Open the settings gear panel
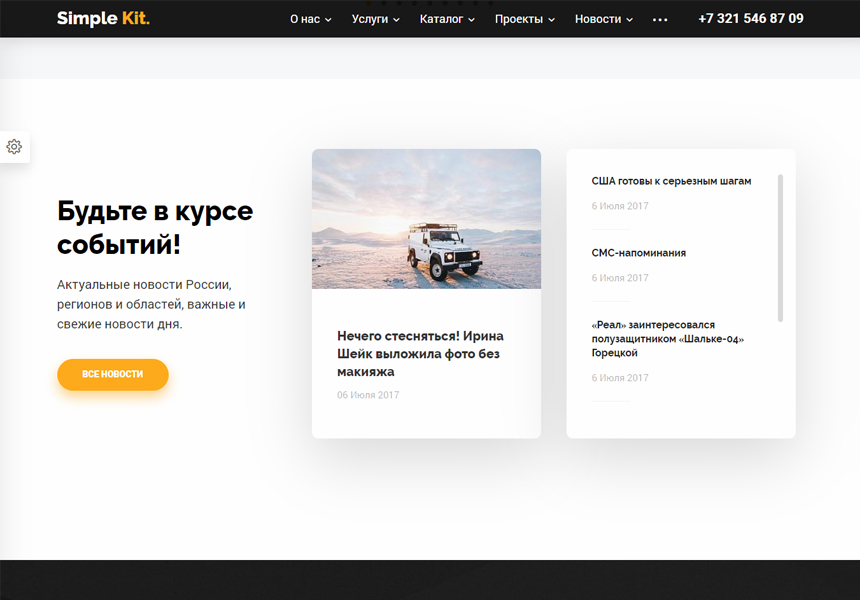Screen dimensions: 860x600 14,146
